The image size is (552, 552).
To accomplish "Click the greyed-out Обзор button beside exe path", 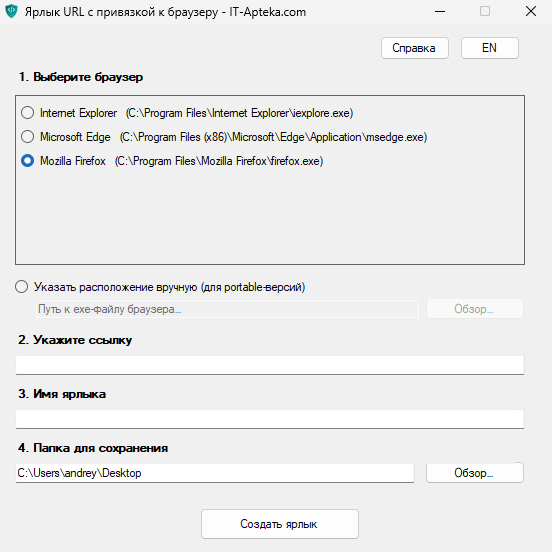I will 475,309.
